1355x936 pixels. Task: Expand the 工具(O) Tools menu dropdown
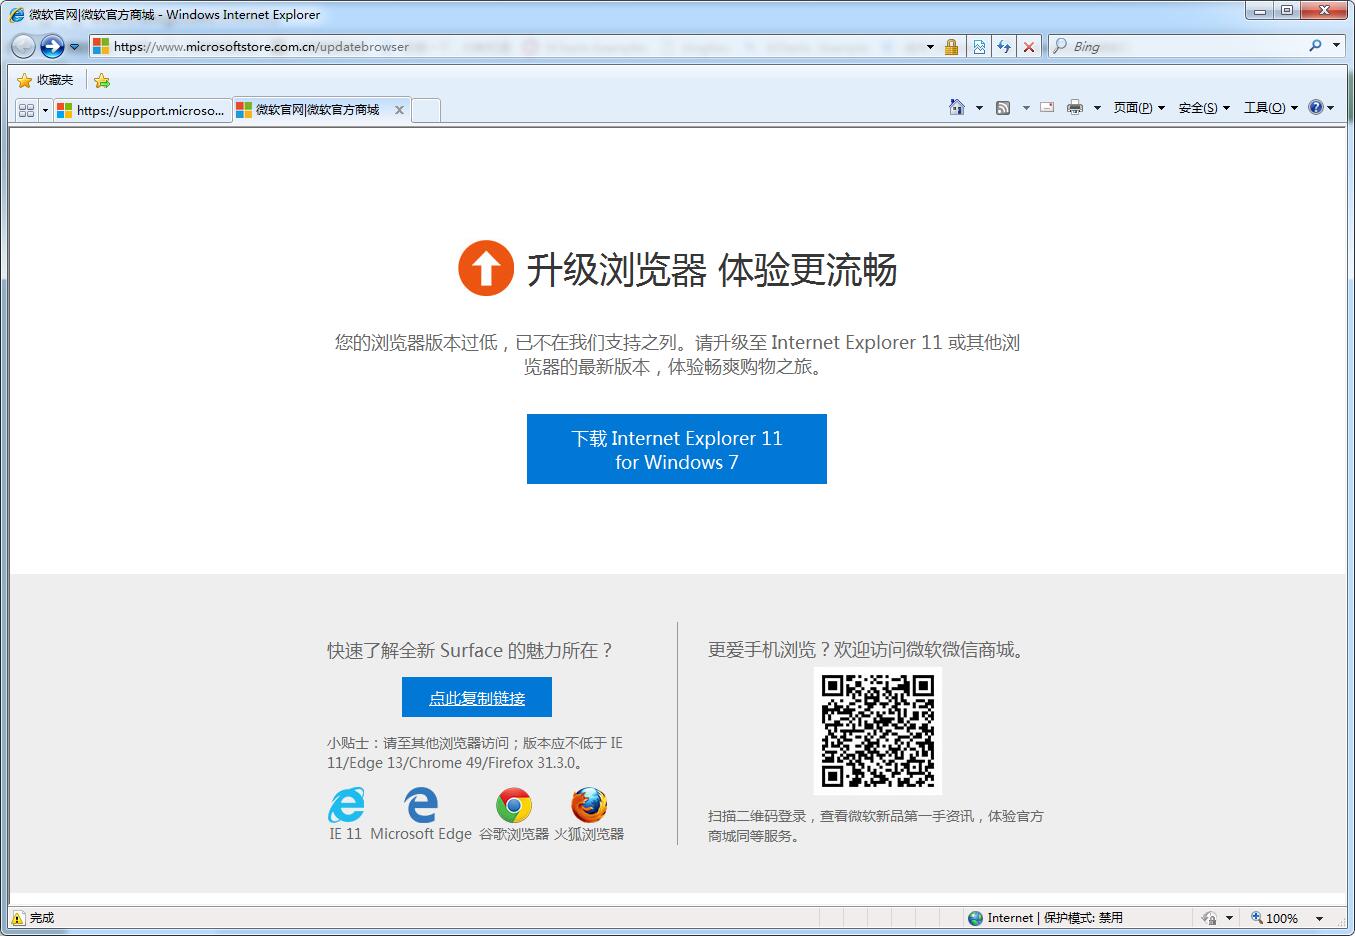[1270, 108]
